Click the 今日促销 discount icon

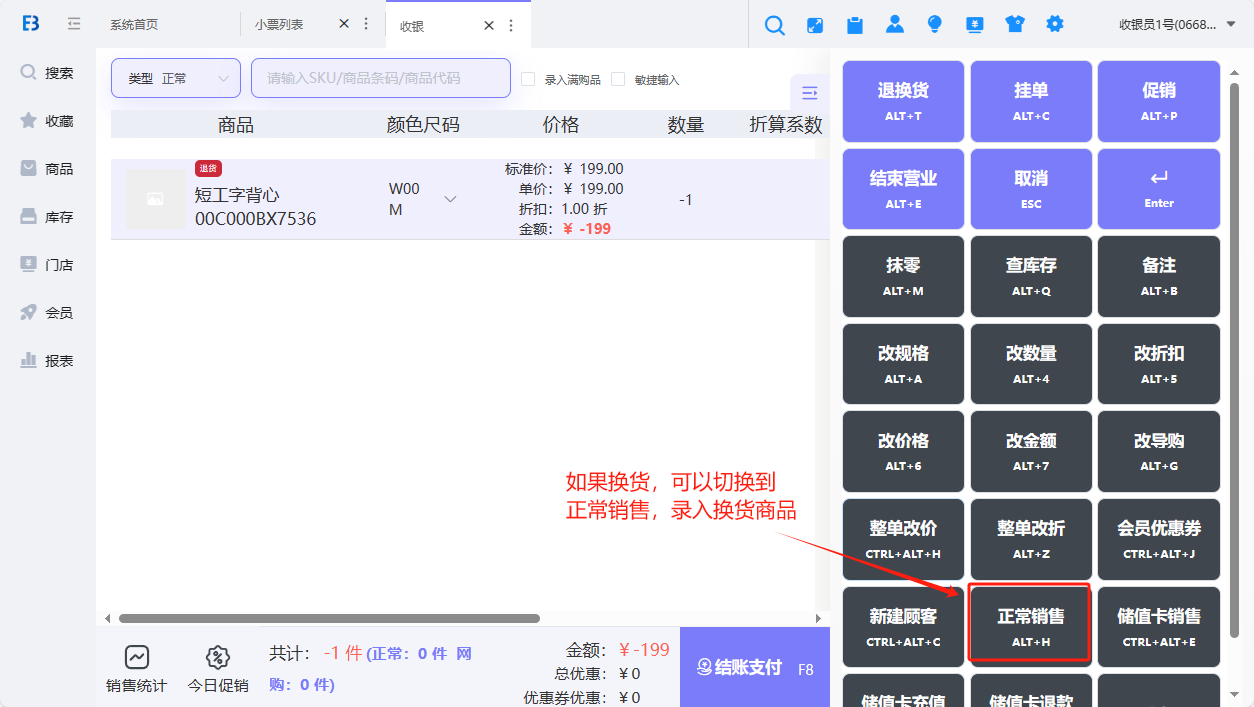[218, 657]
